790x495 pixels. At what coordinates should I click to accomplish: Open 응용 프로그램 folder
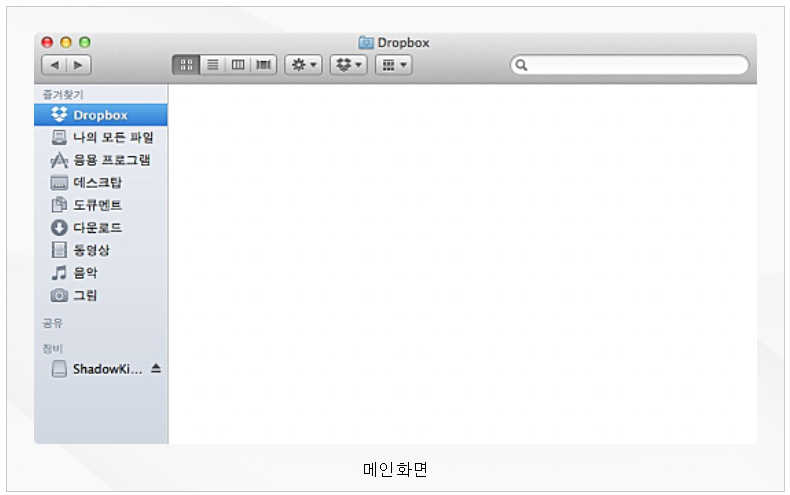tap(101, 160)
